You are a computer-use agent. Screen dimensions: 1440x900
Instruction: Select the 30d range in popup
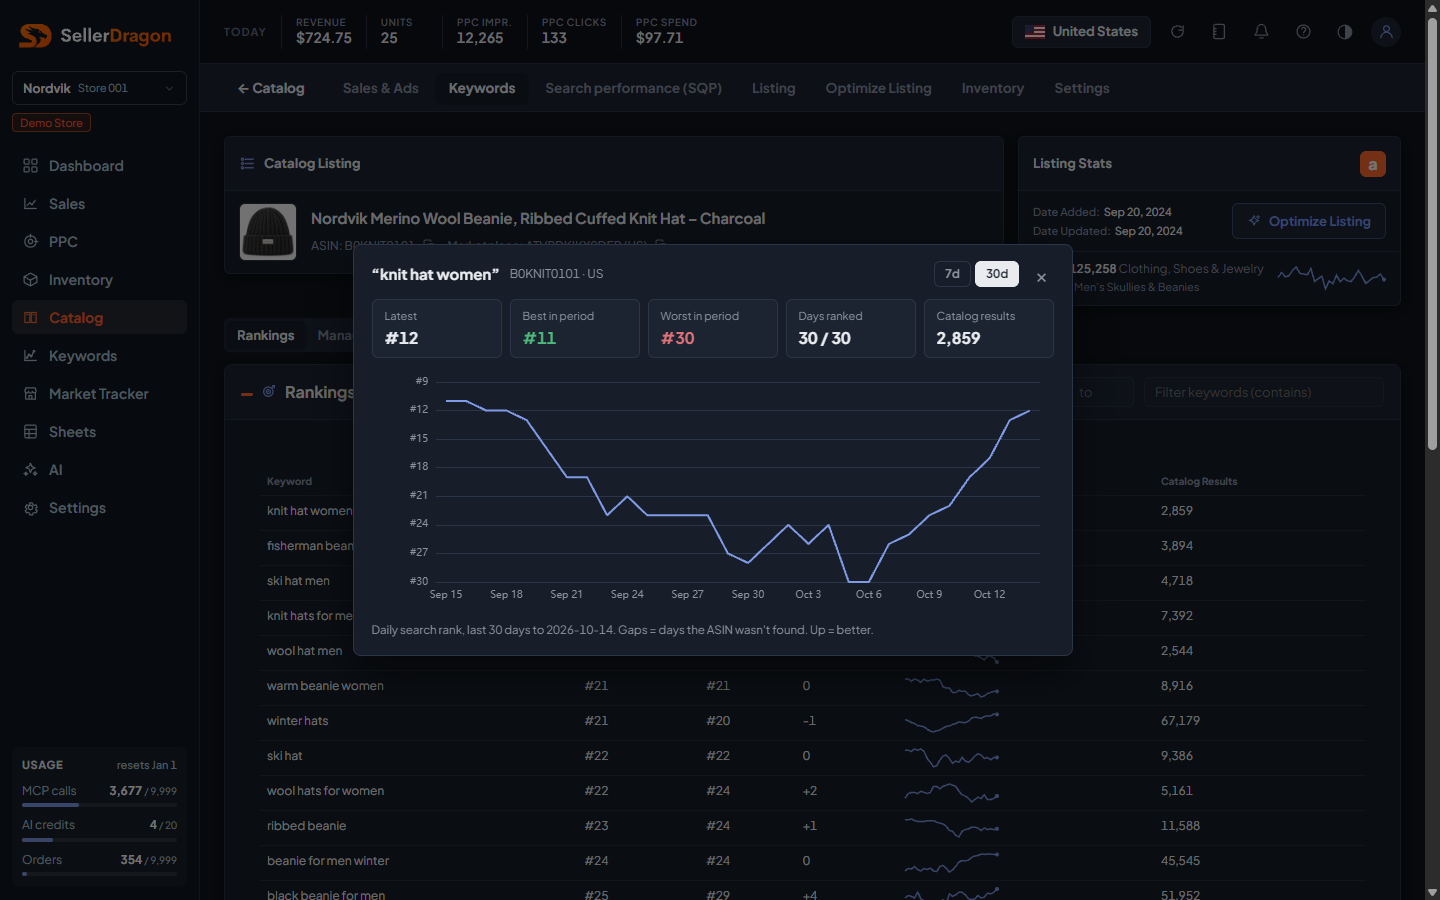tap(997, 274)
